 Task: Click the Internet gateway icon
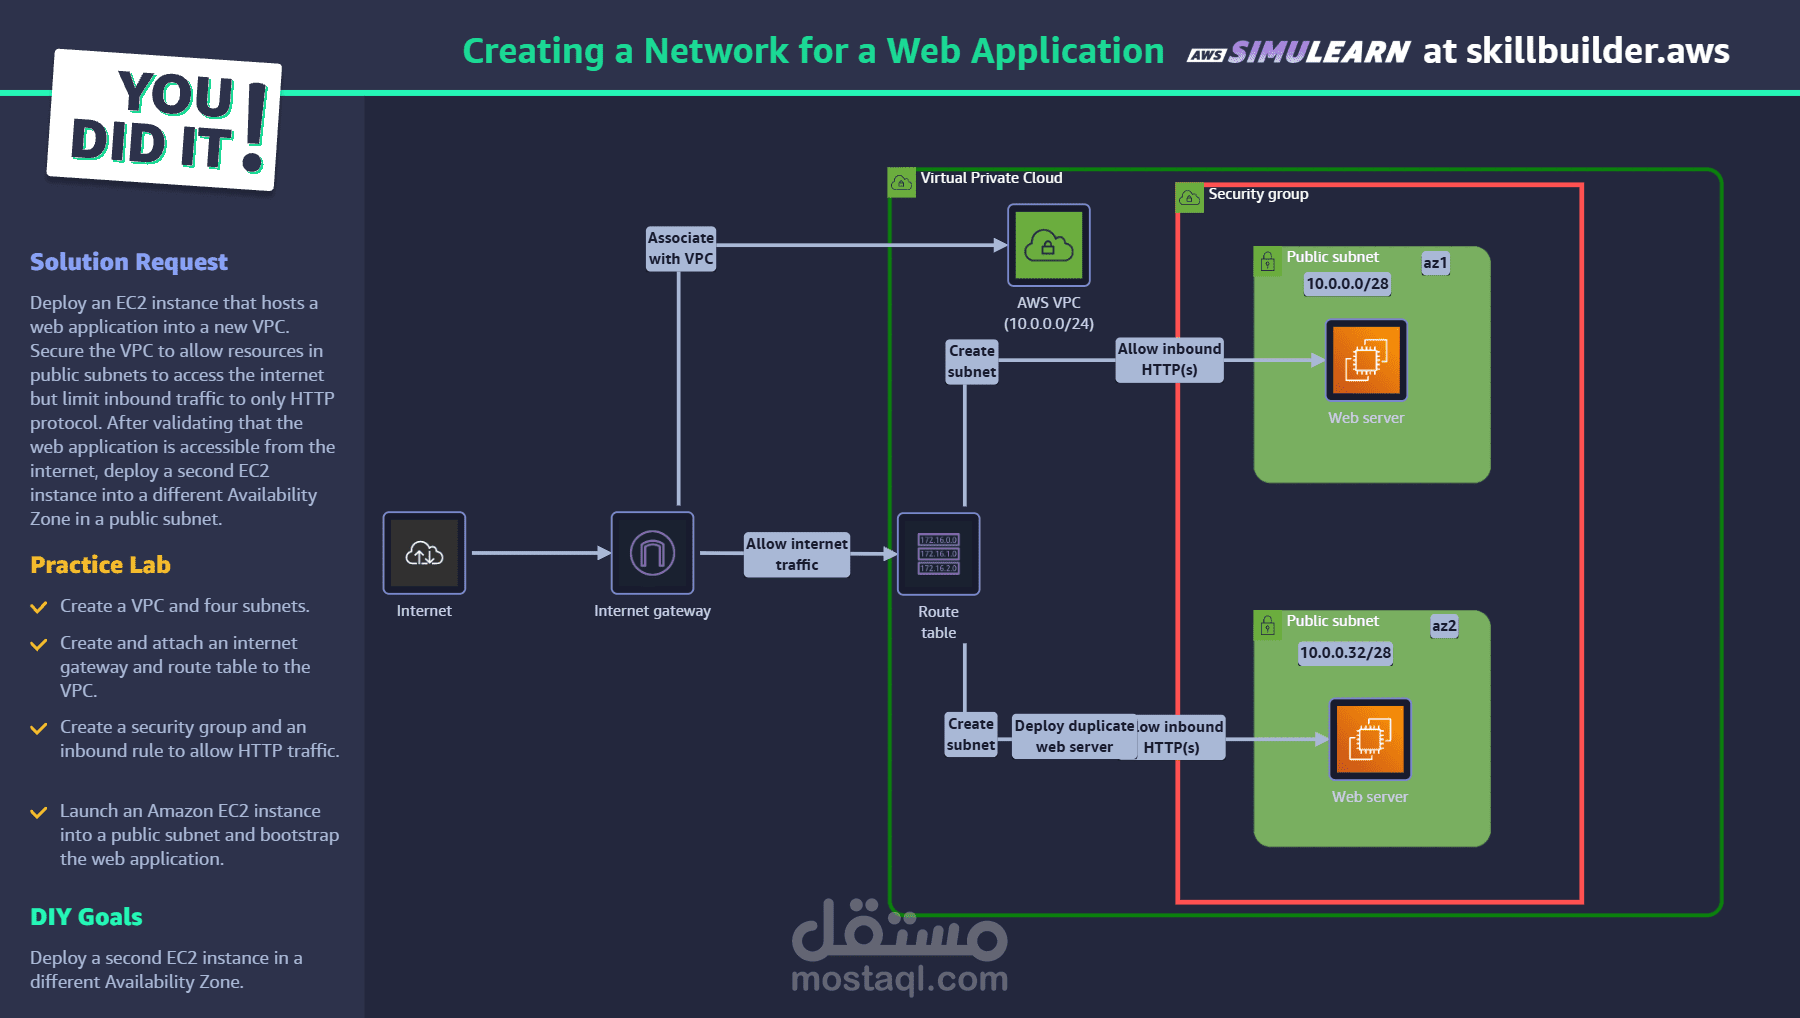tap(651, 552)
